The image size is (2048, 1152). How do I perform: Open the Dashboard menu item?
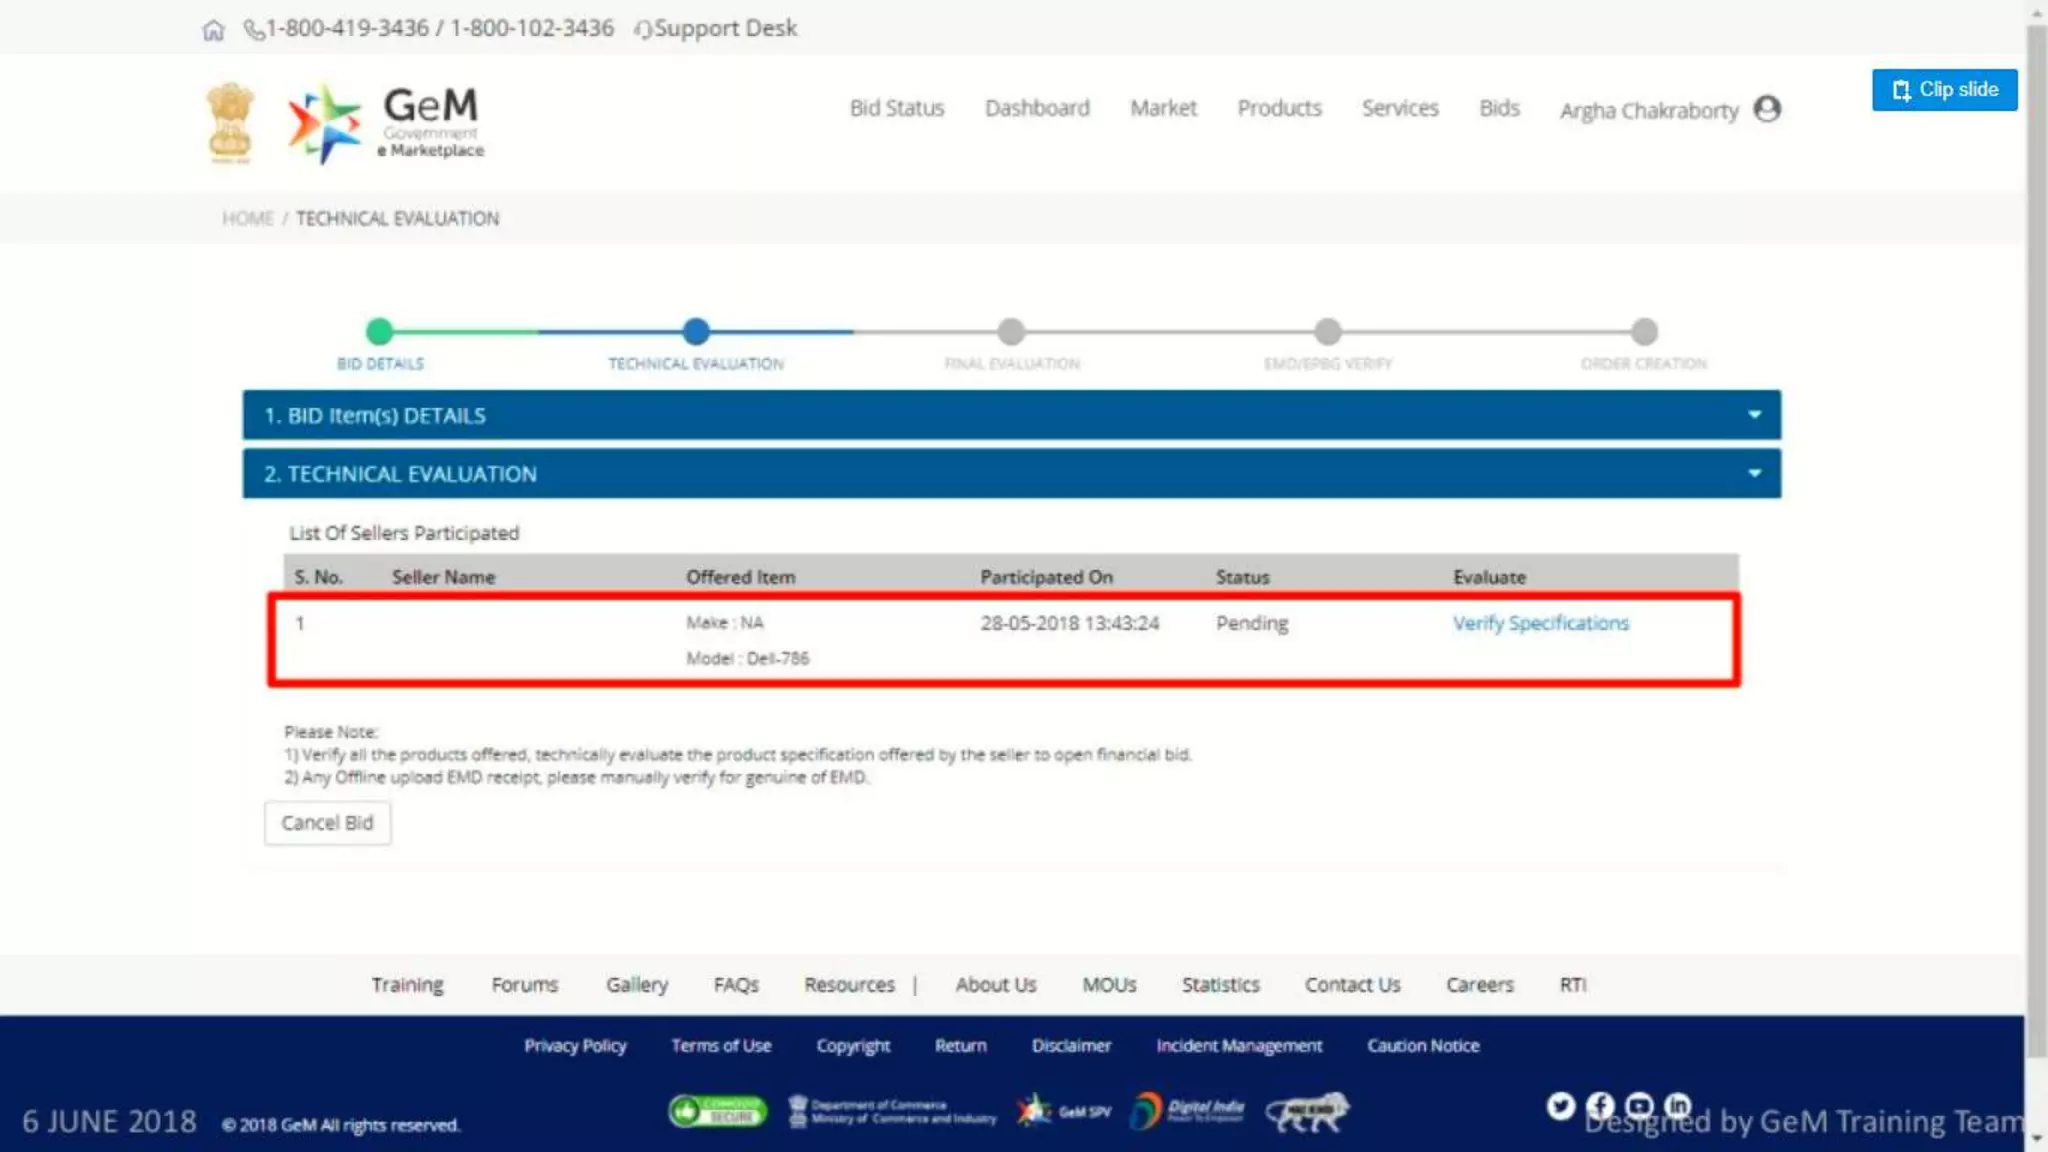1037,108
